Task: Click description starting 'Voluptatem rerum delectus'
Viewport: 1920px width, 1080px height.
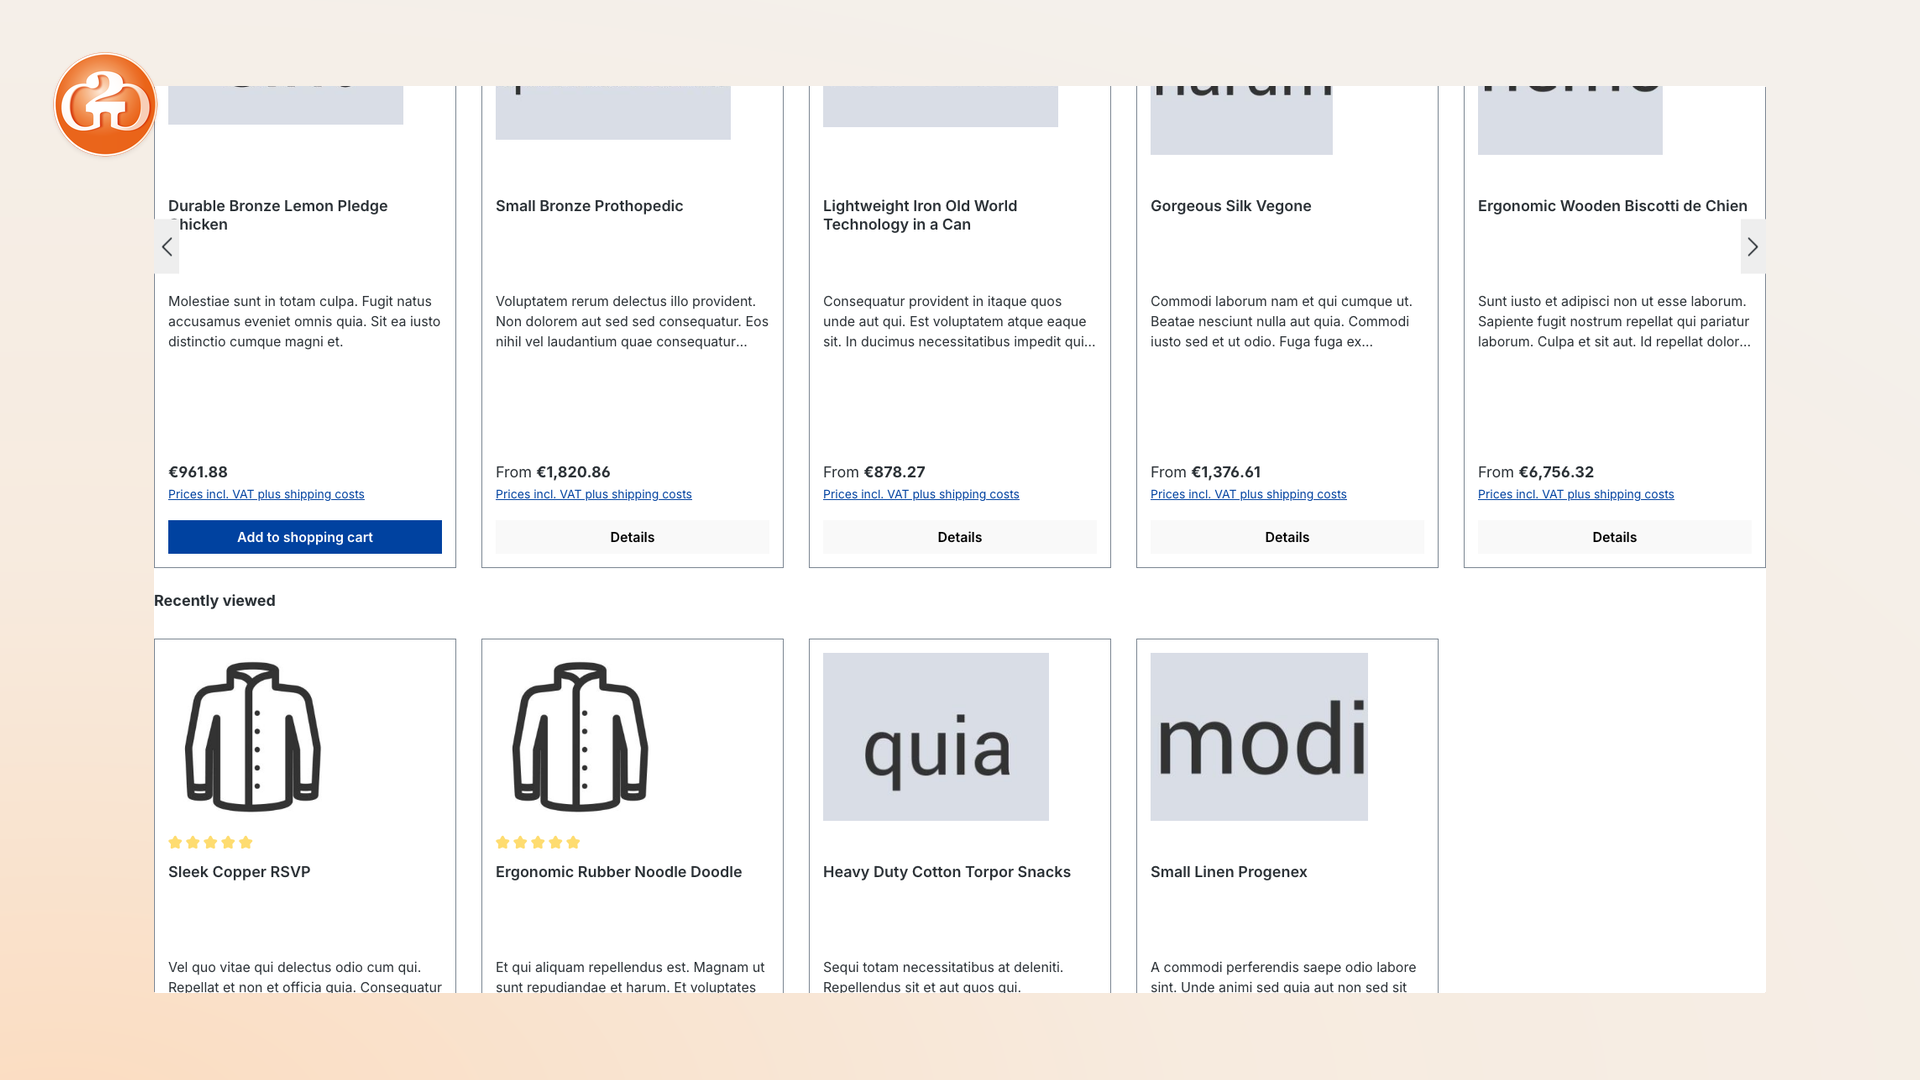Action: (x=632, y=321)
